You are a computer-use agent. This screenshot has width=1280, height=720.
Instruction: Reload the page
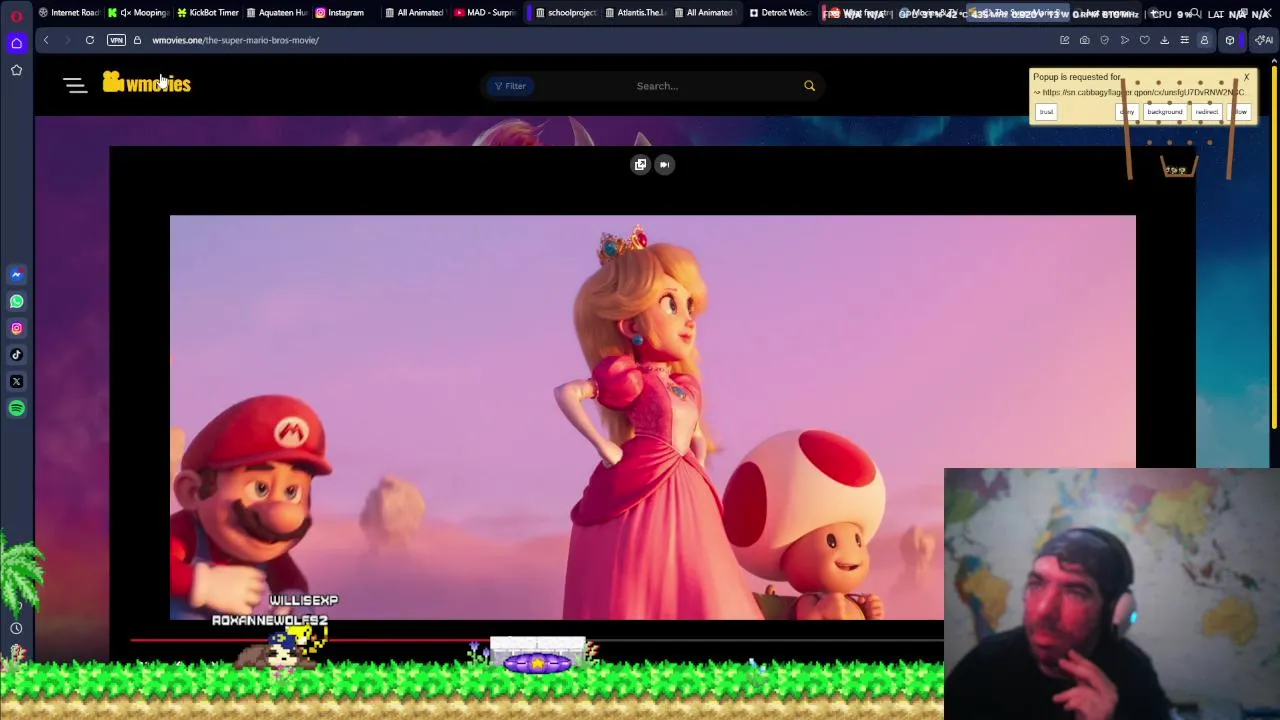pos(89,40)
